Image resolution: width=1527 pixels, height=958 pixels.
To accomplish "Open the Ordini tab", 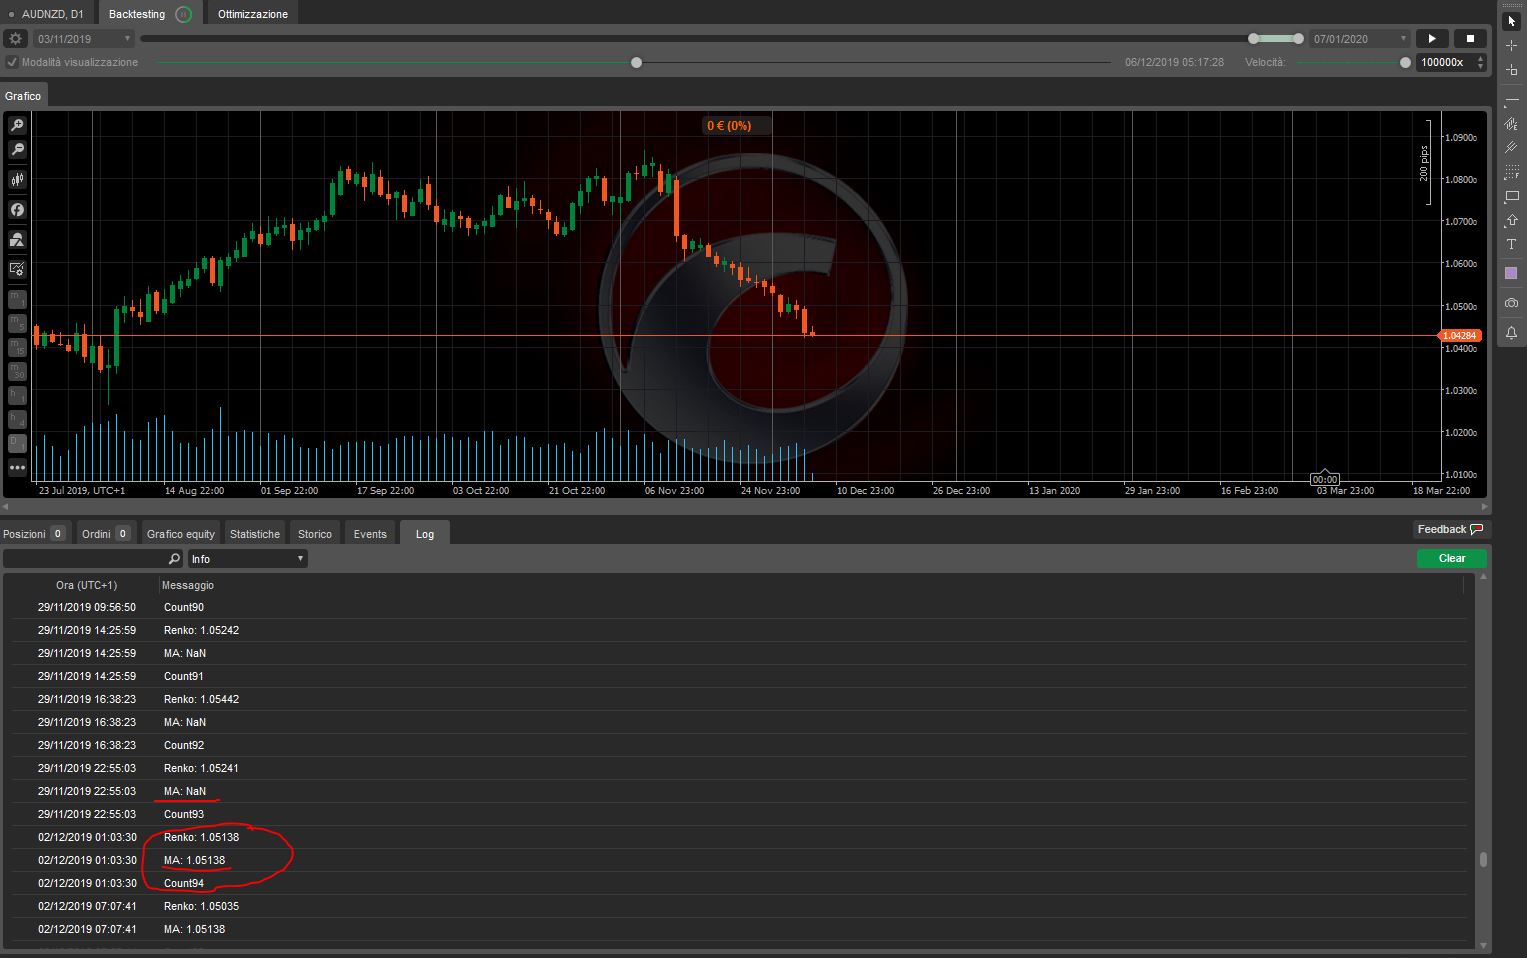I will click(x=106, y=534).
